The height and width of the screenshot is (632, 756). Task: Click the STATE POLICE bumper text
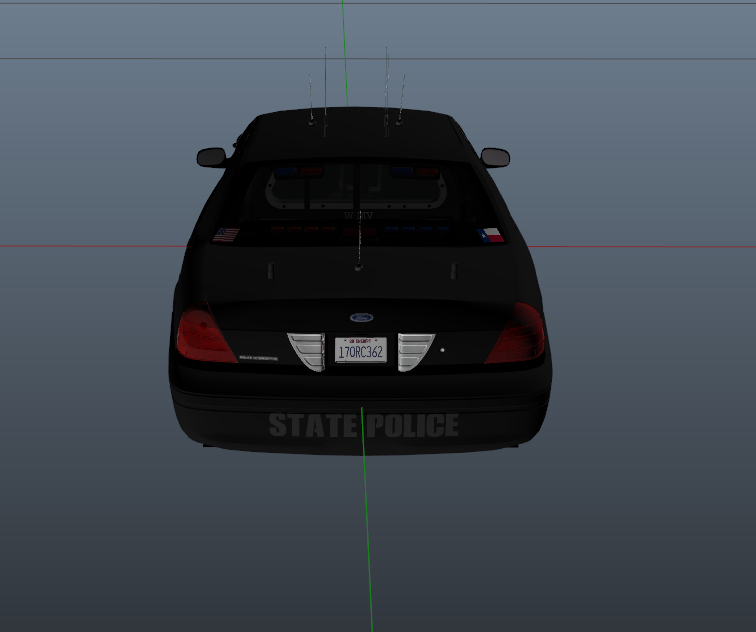pos(363,425)
